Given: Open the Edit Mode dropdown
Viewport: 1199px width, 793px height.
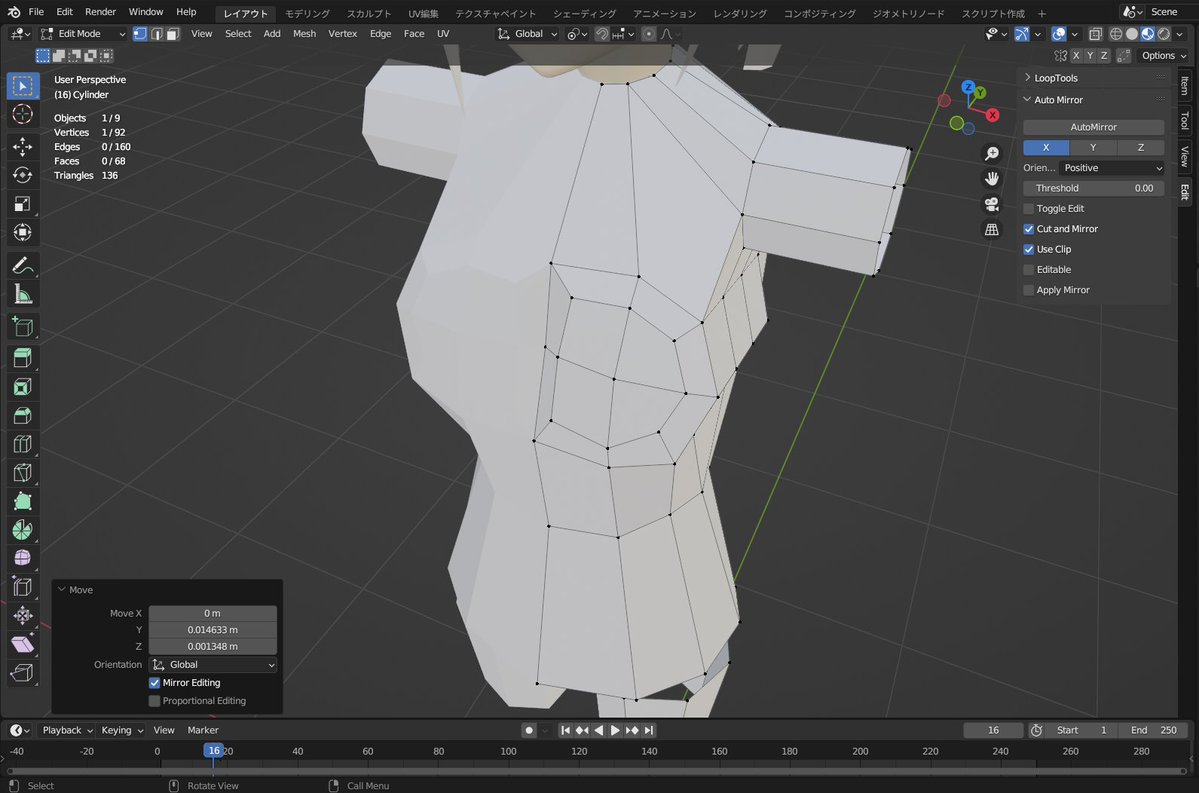Looking at the screenshot, I should pos(83,34).
